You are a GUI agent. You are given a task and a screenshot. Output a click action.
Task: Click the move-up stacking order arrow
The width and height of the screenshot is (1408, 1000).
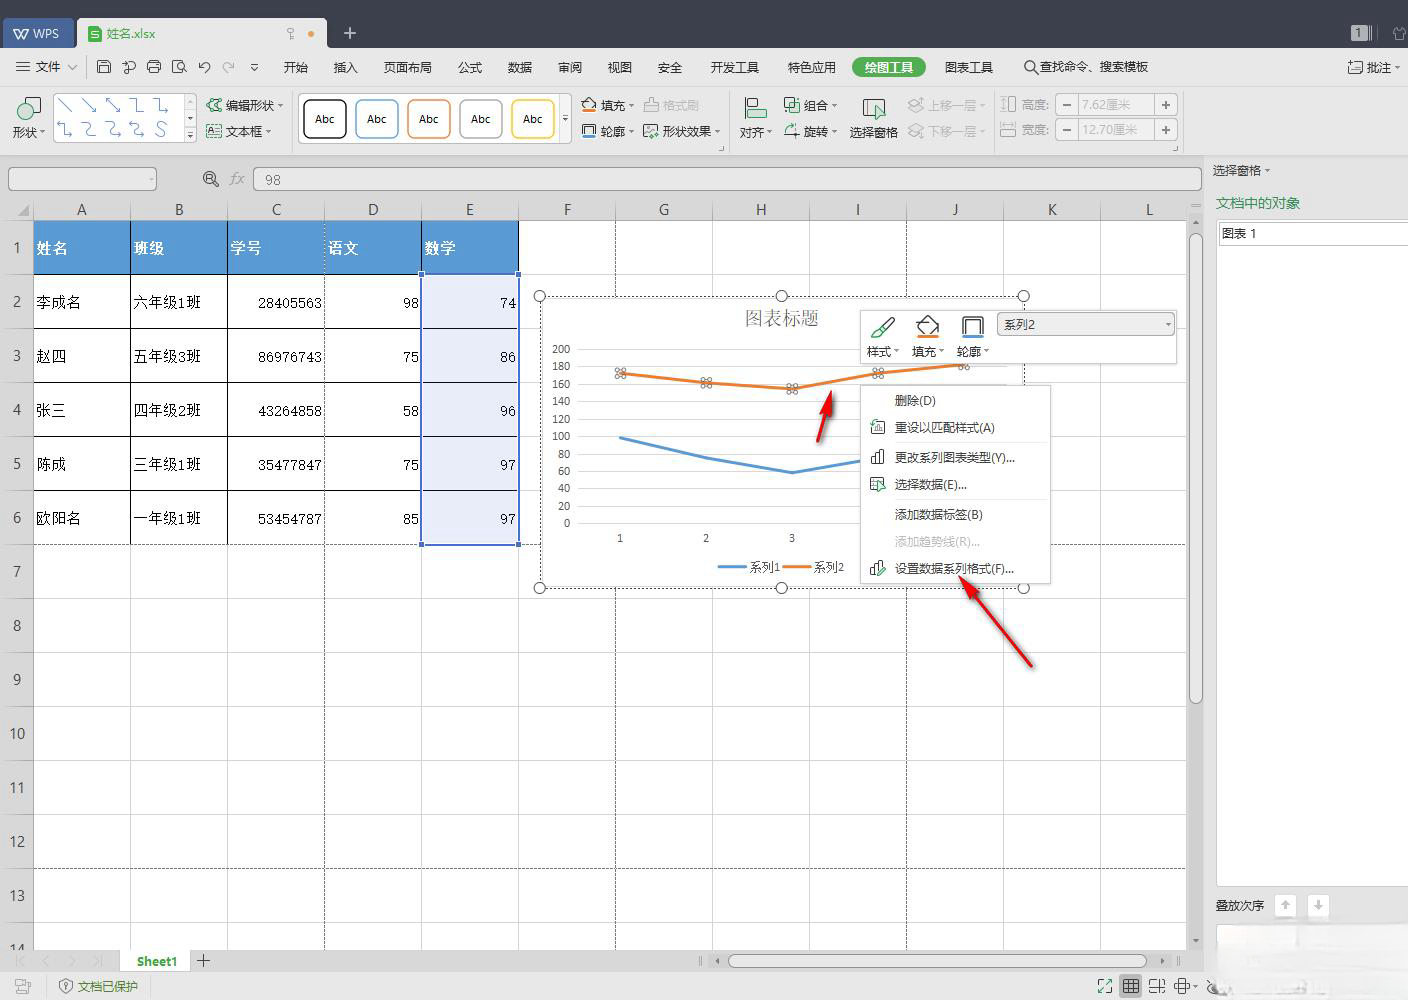(x=1286, y=905)
